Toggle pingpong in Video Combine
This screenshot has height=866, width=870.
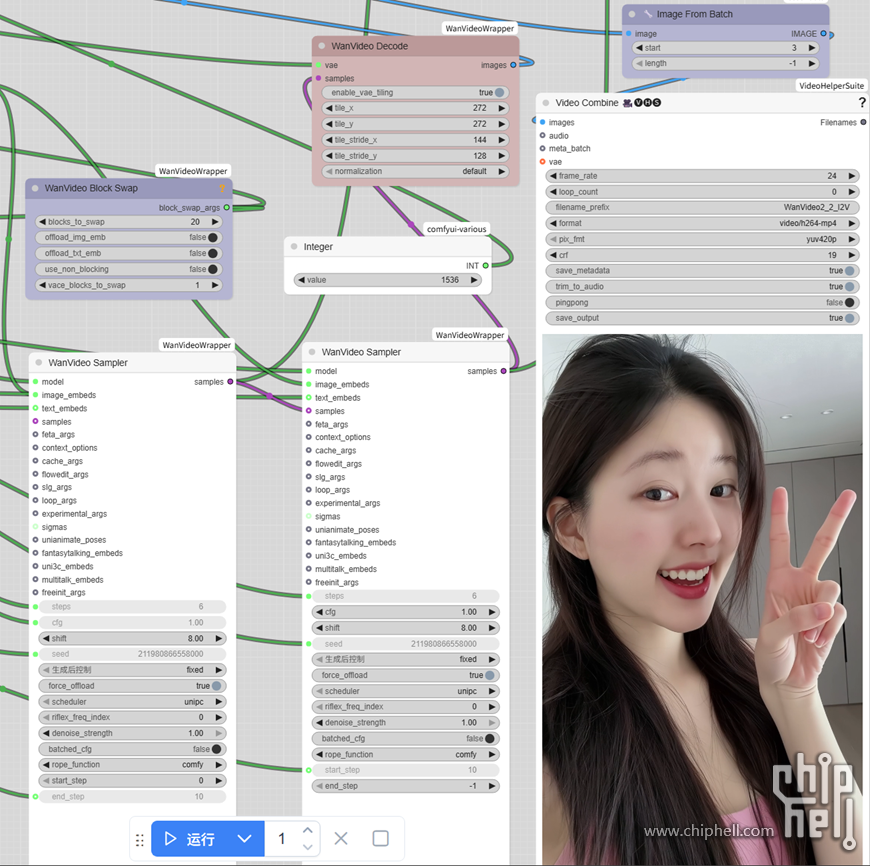(702, 302)
